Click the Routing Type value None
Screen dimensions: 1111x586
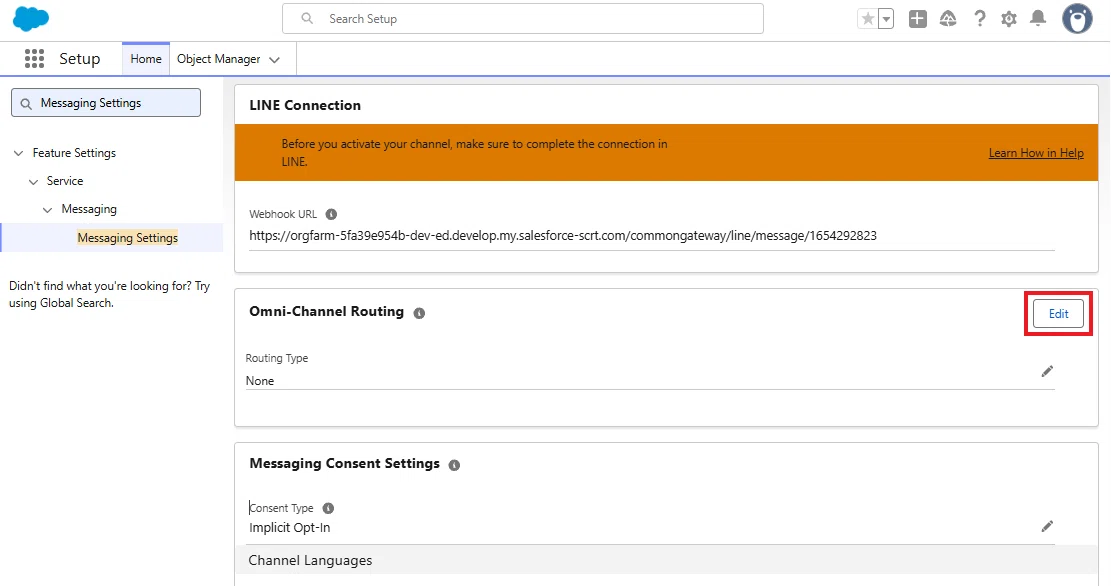[260, 381]
